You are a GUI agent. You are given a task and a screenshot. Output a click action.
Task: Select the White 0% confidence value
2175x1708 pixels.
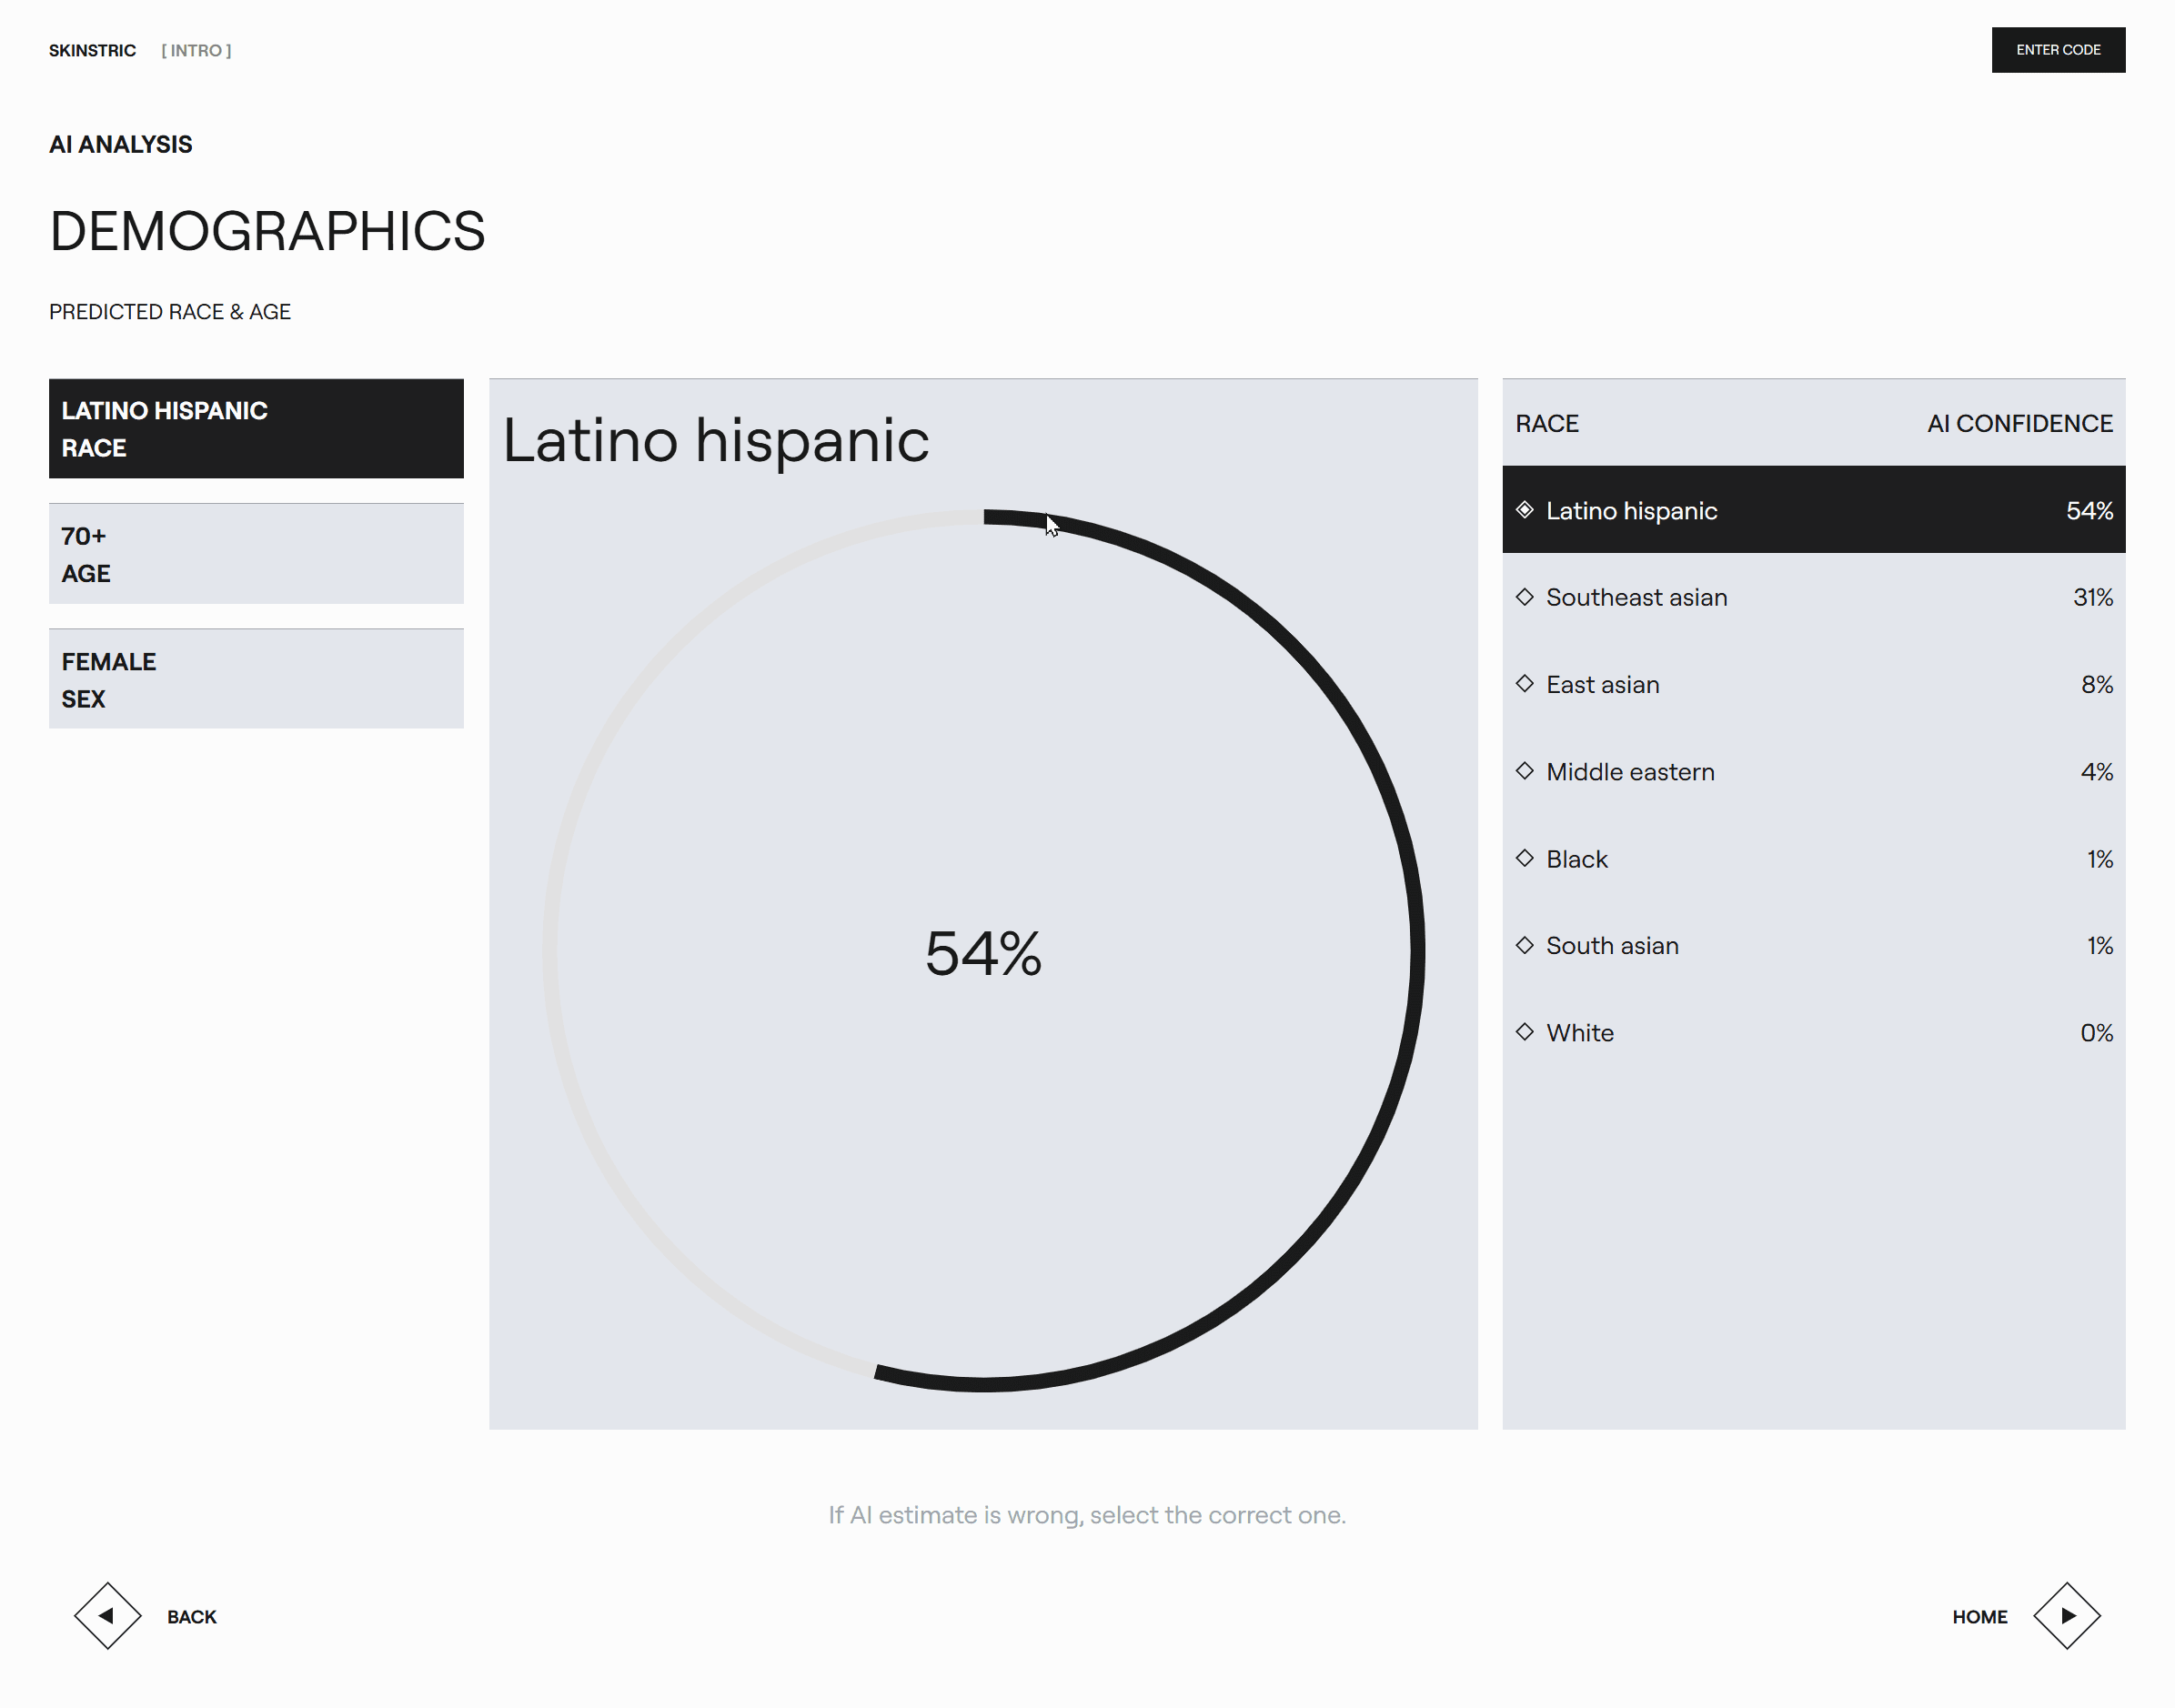(2097, 1033)
